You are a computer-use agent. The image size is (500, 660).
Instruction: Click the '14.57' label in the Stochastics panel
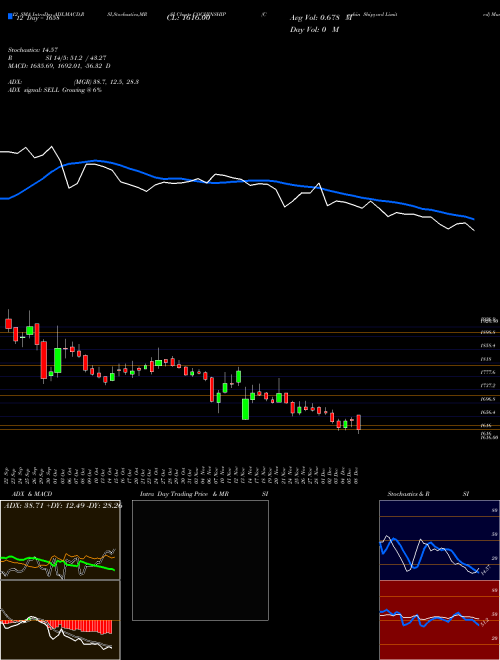pyautogui.click(x=486, y=570)
